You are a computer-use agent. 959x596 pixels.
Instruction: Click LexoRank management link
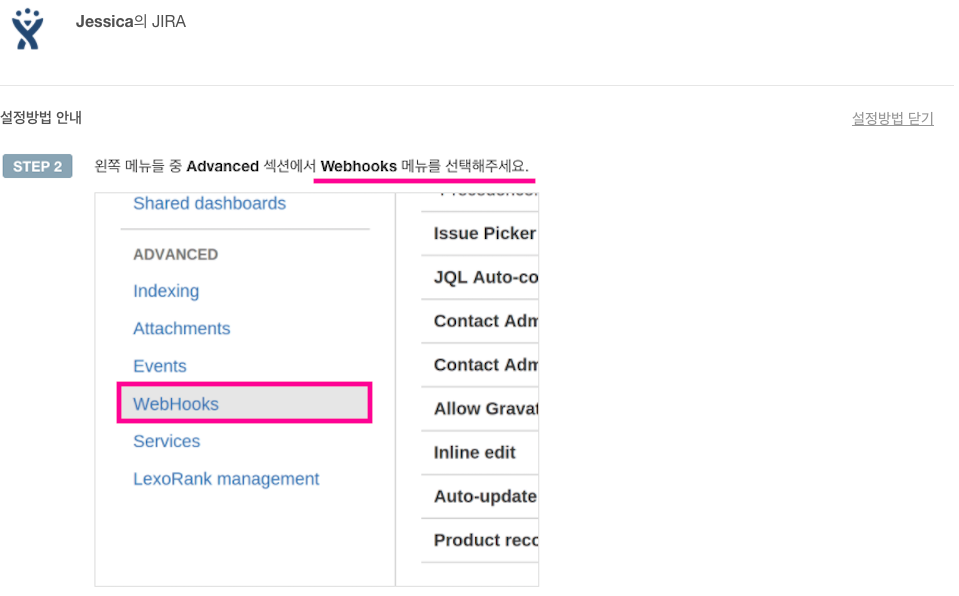pyautogui.click(x=226, y=479)
